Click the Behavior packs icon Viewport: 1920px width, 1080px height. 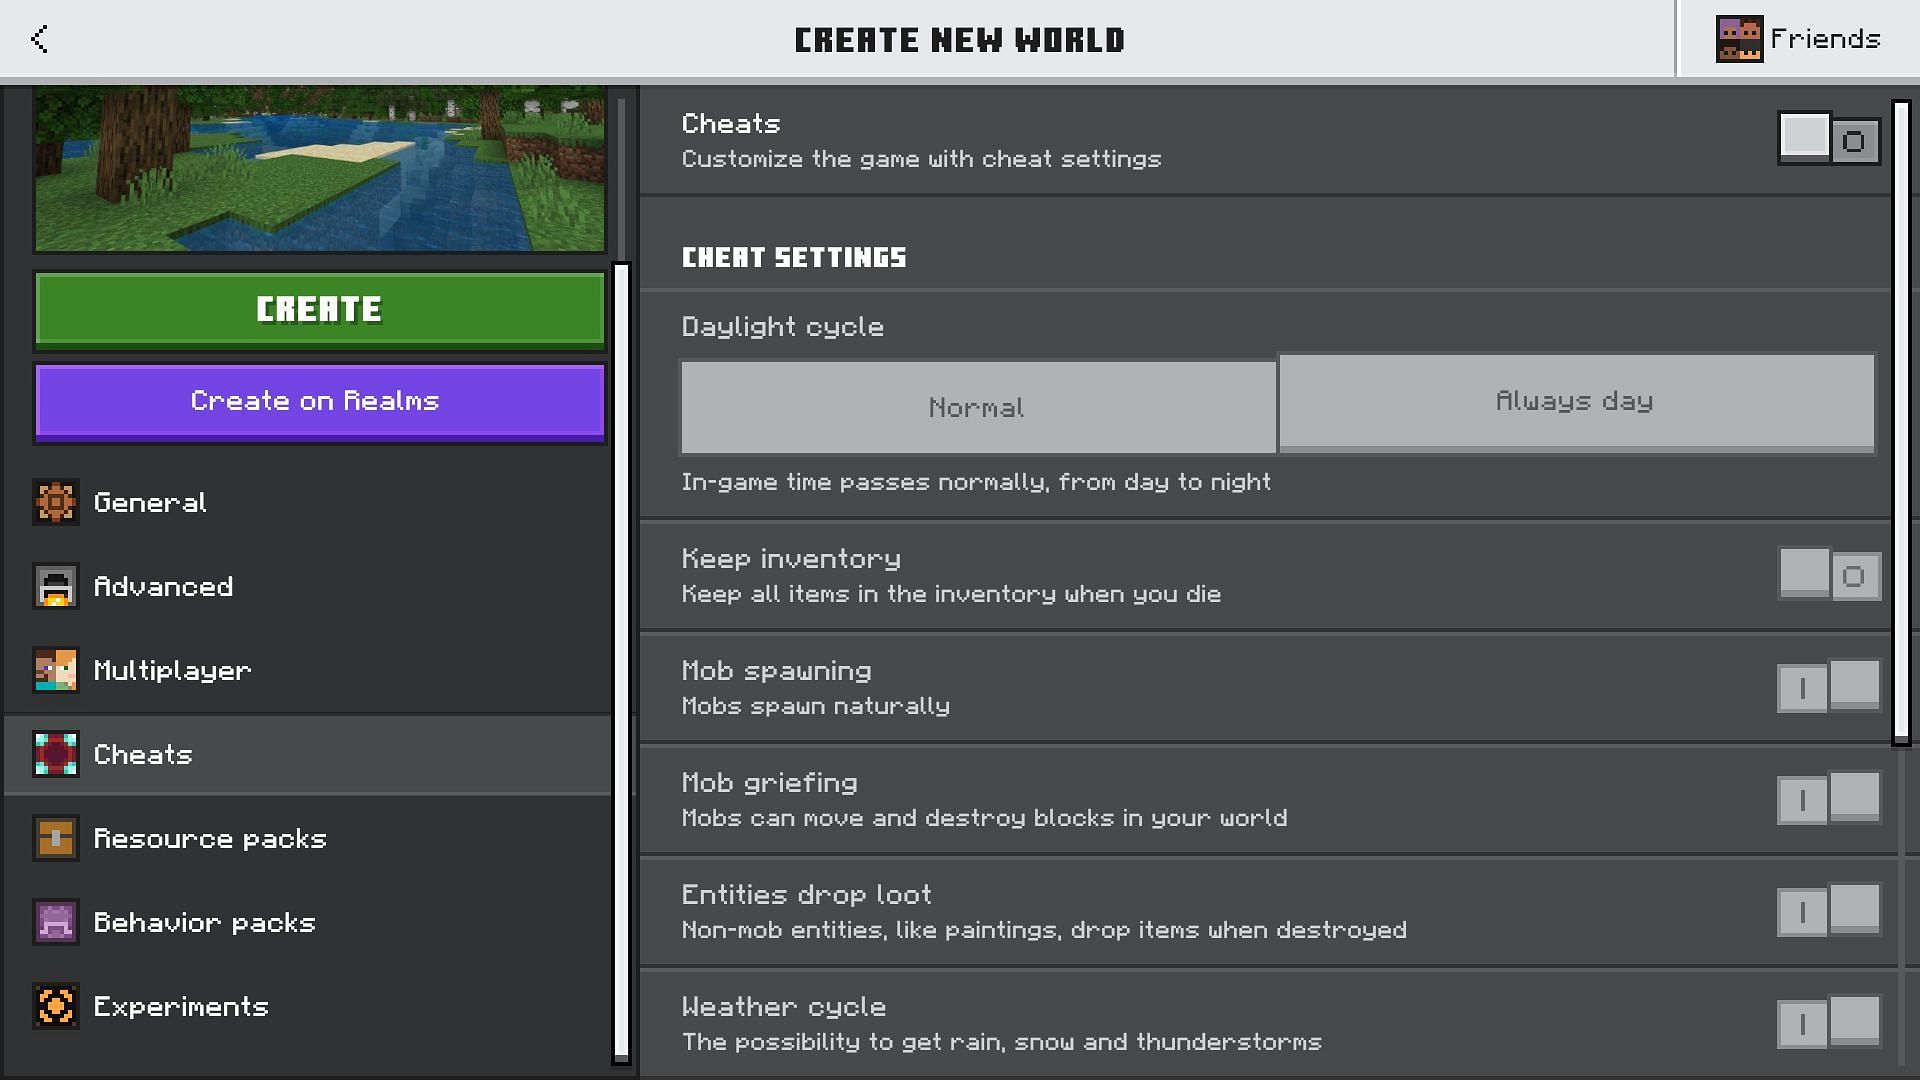(57, 922)
